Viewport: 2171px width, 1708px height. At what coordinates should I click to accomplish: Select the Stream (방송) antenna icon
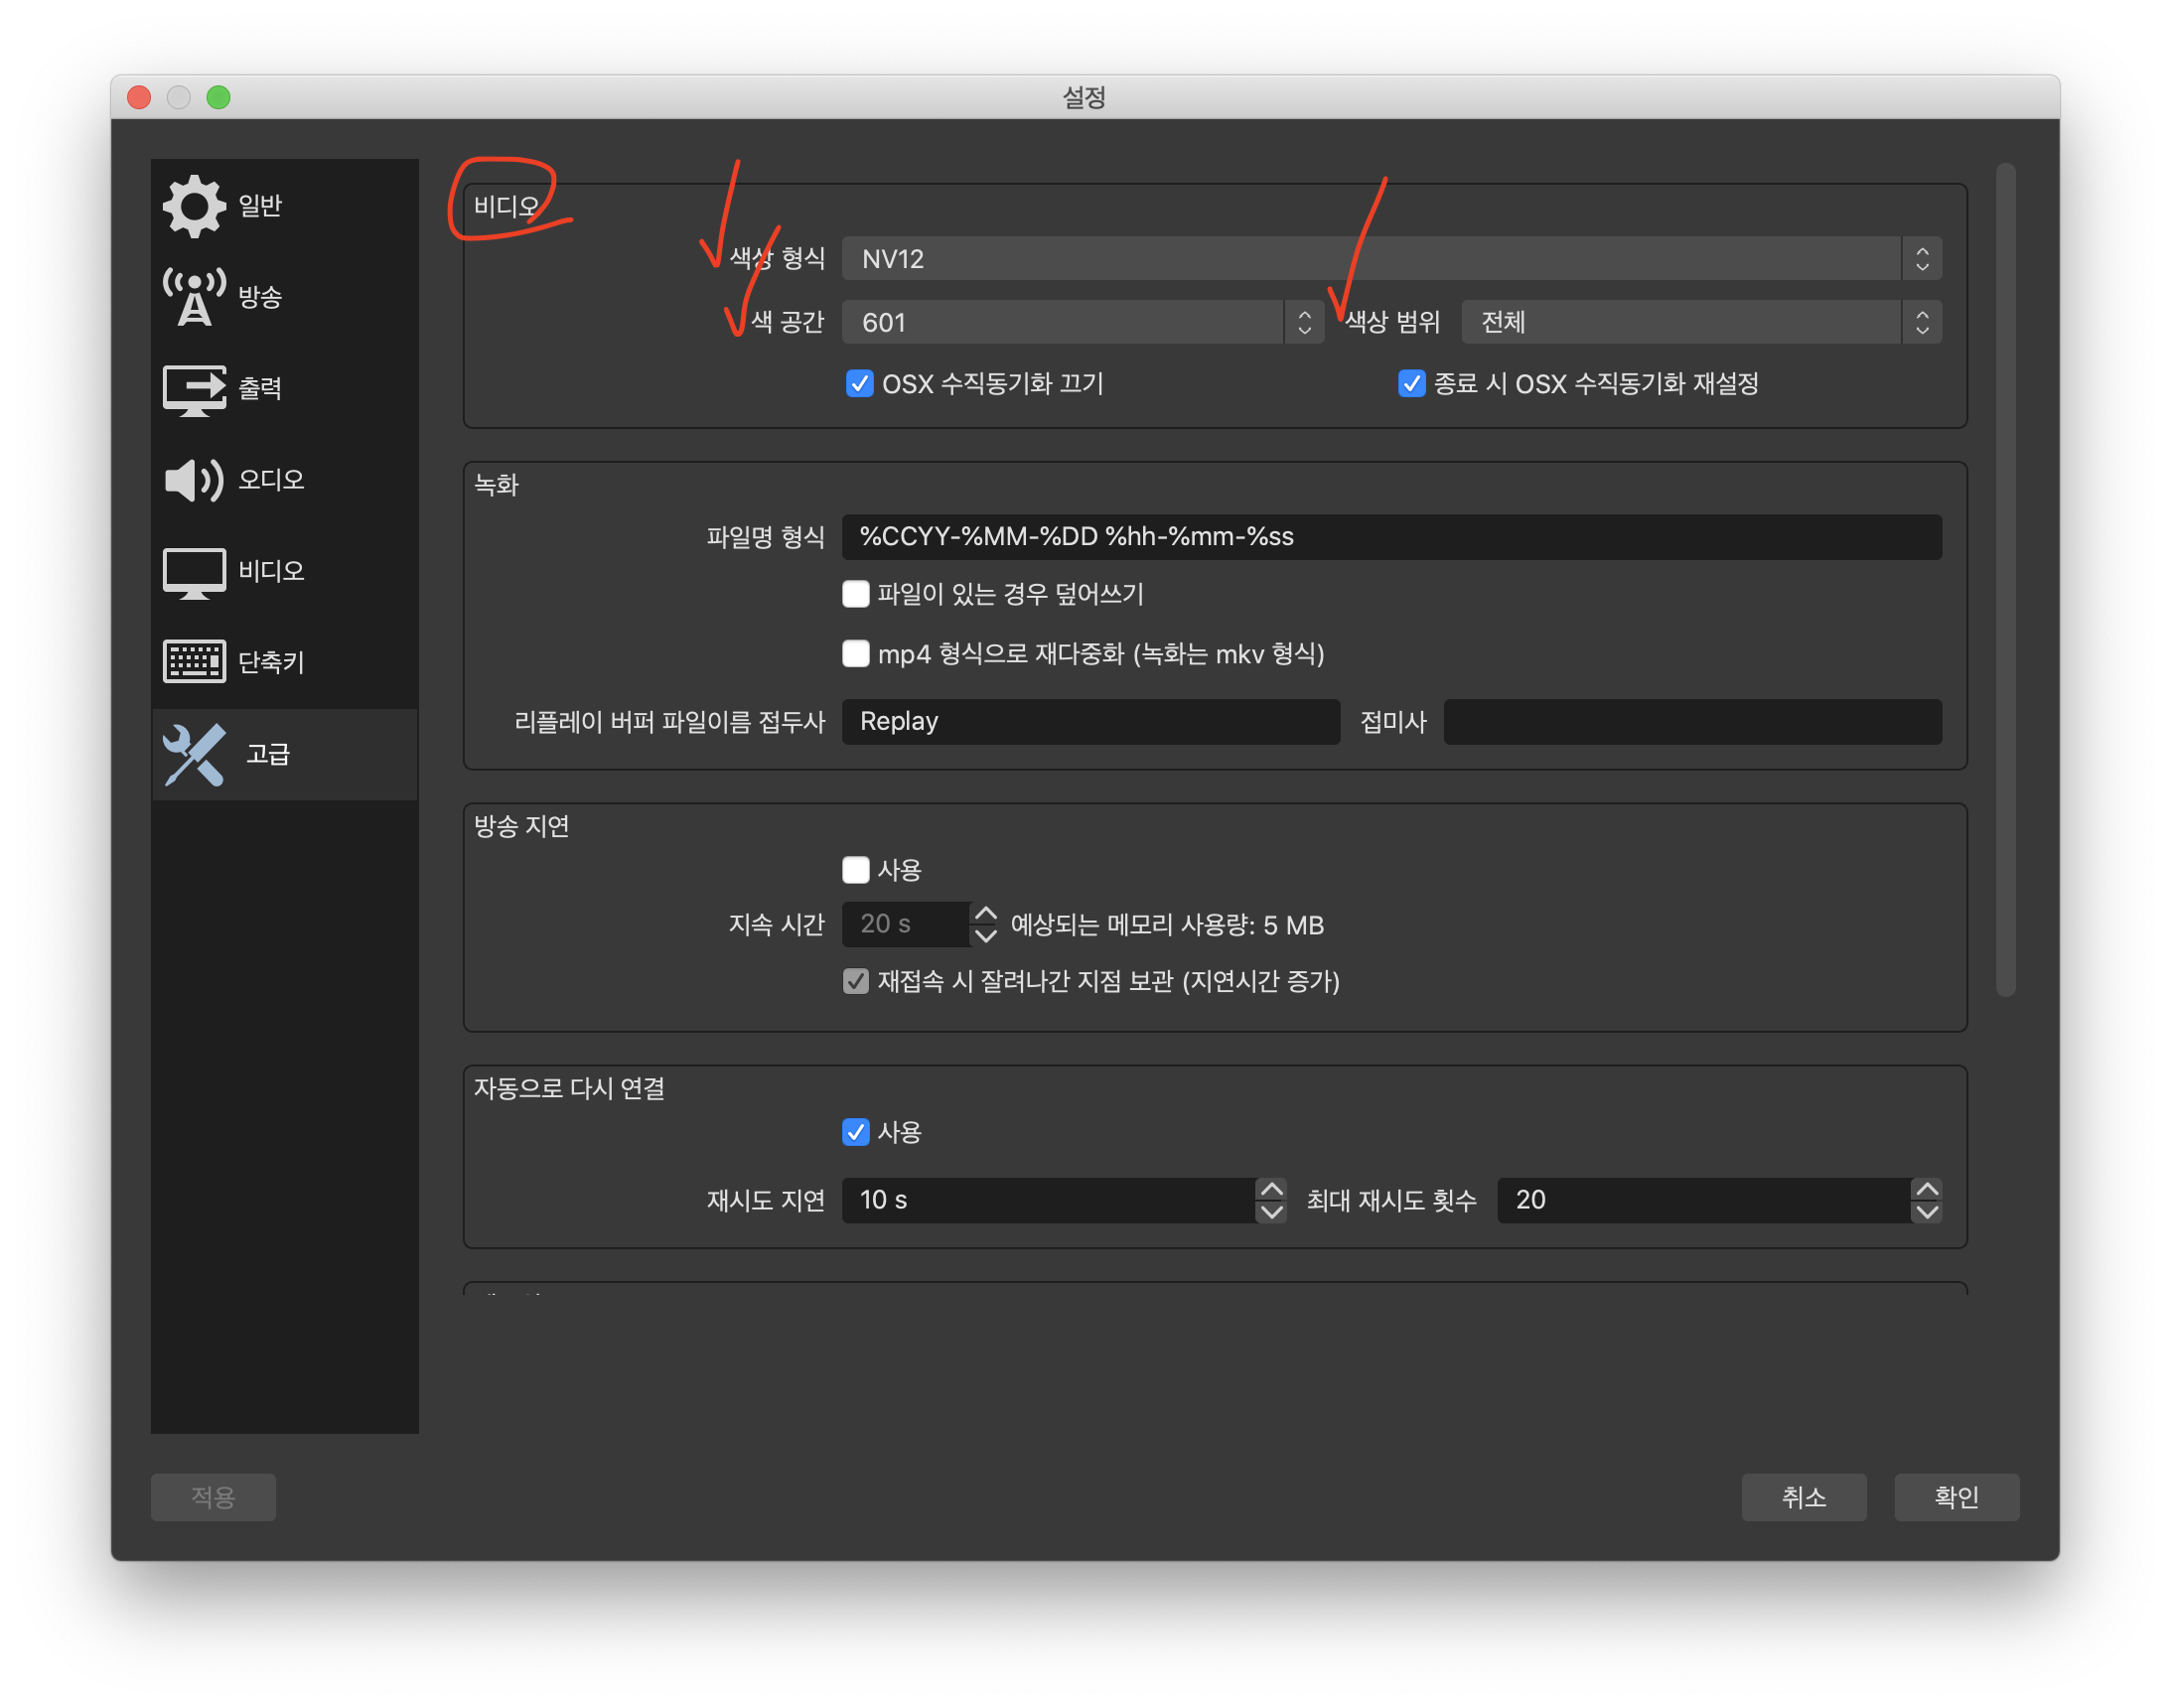point(194,297)
